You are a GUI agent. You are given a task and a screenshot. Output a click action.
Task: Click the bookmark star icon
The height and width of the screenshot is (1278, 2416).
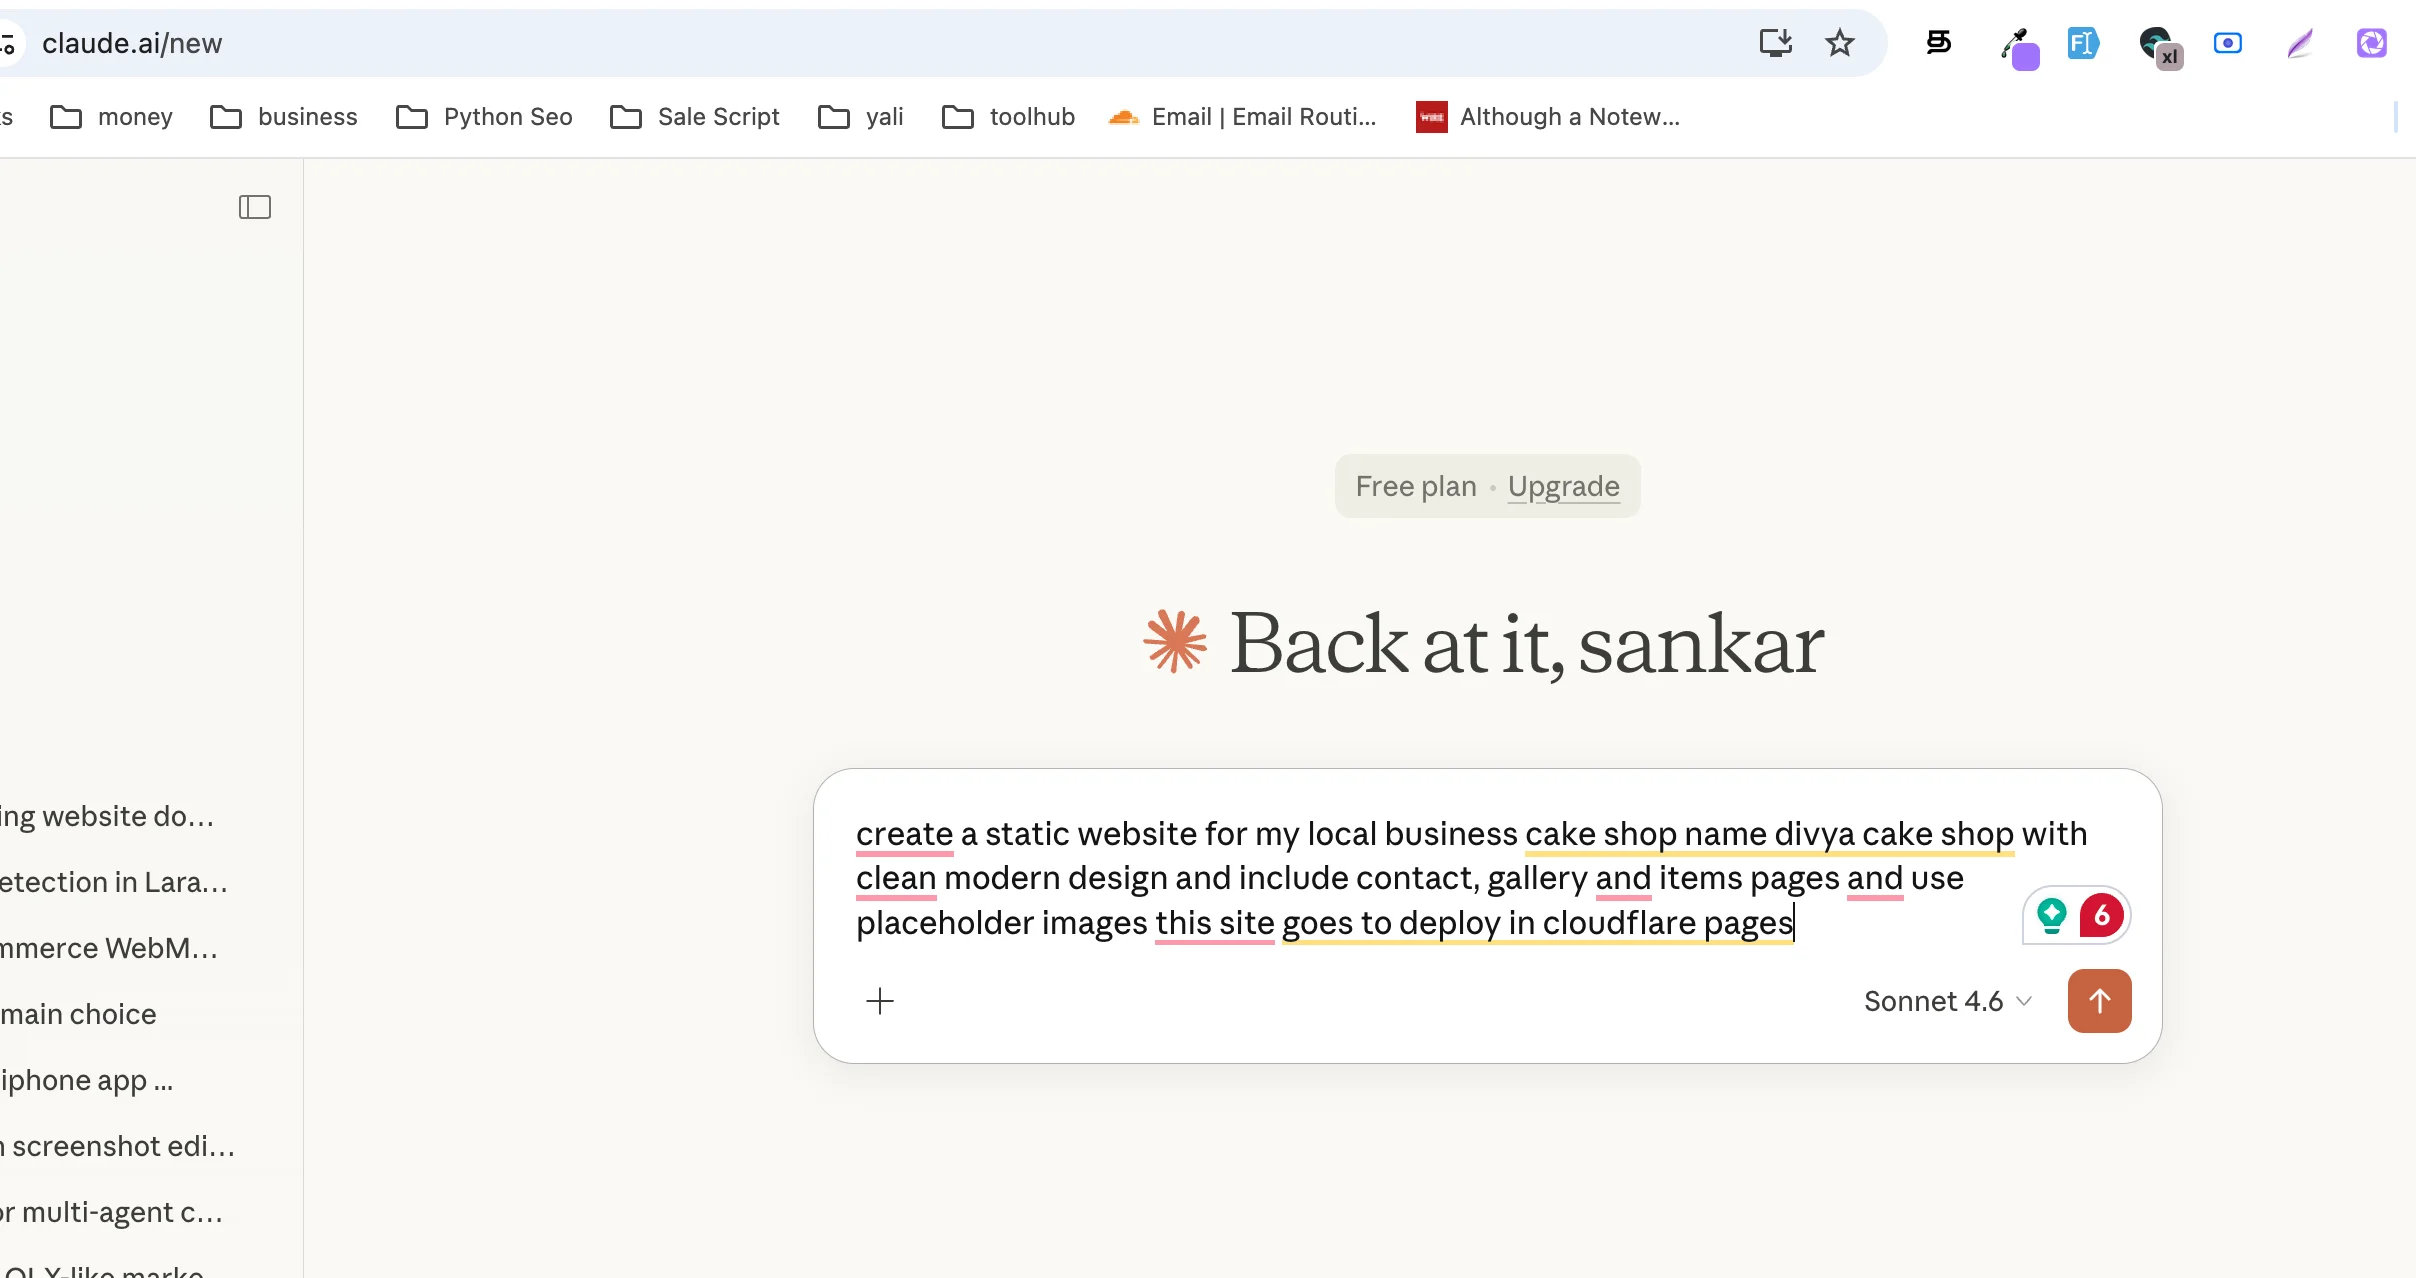click(x=1839, y=43)
